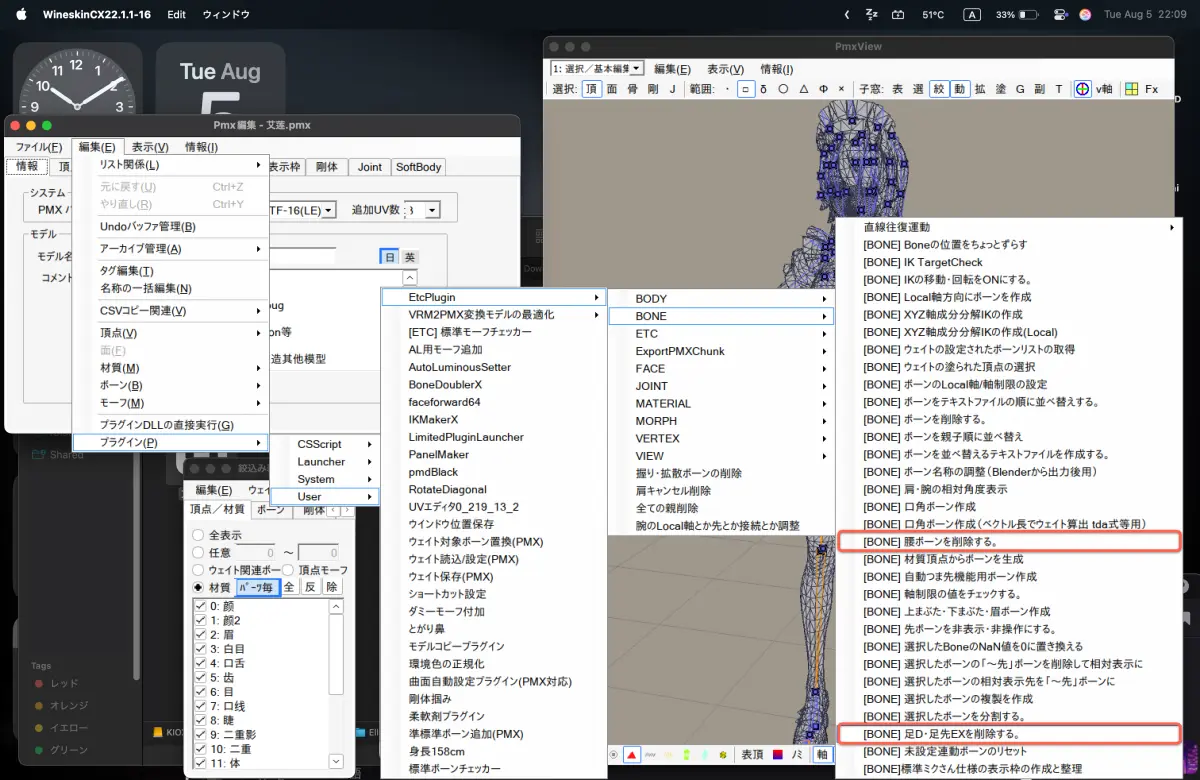Click the colored circle axis icon beside v軸
The image size is (1200, 780).
1082,89
